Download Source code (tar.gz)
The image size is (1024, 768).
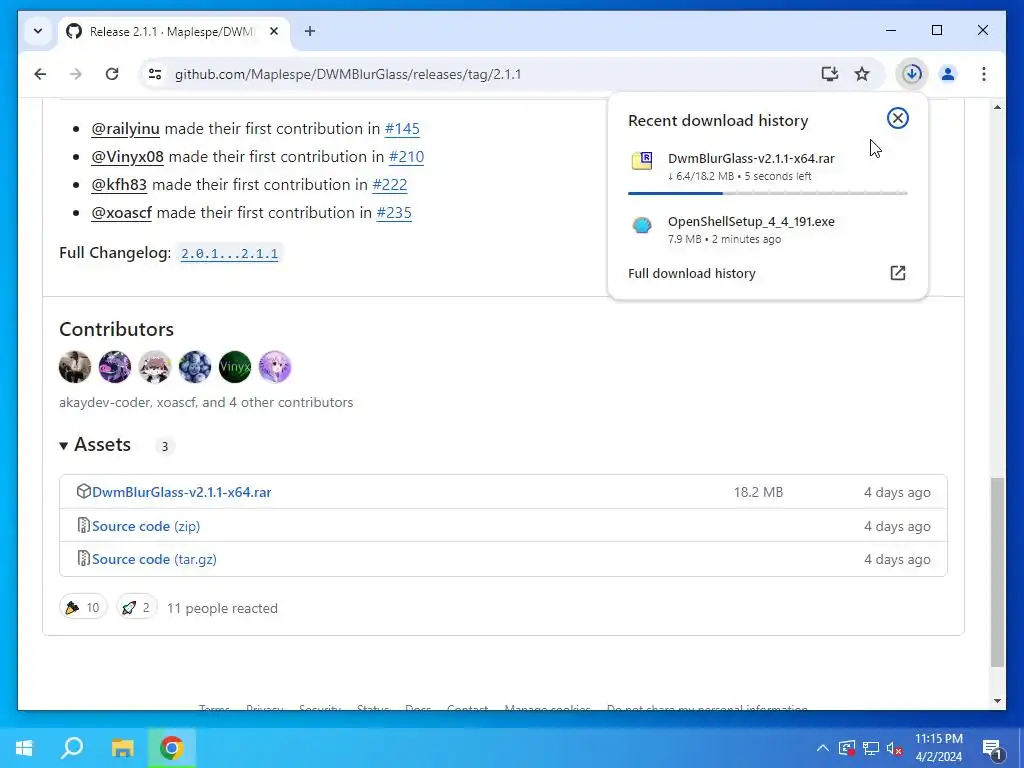[154, 560]
